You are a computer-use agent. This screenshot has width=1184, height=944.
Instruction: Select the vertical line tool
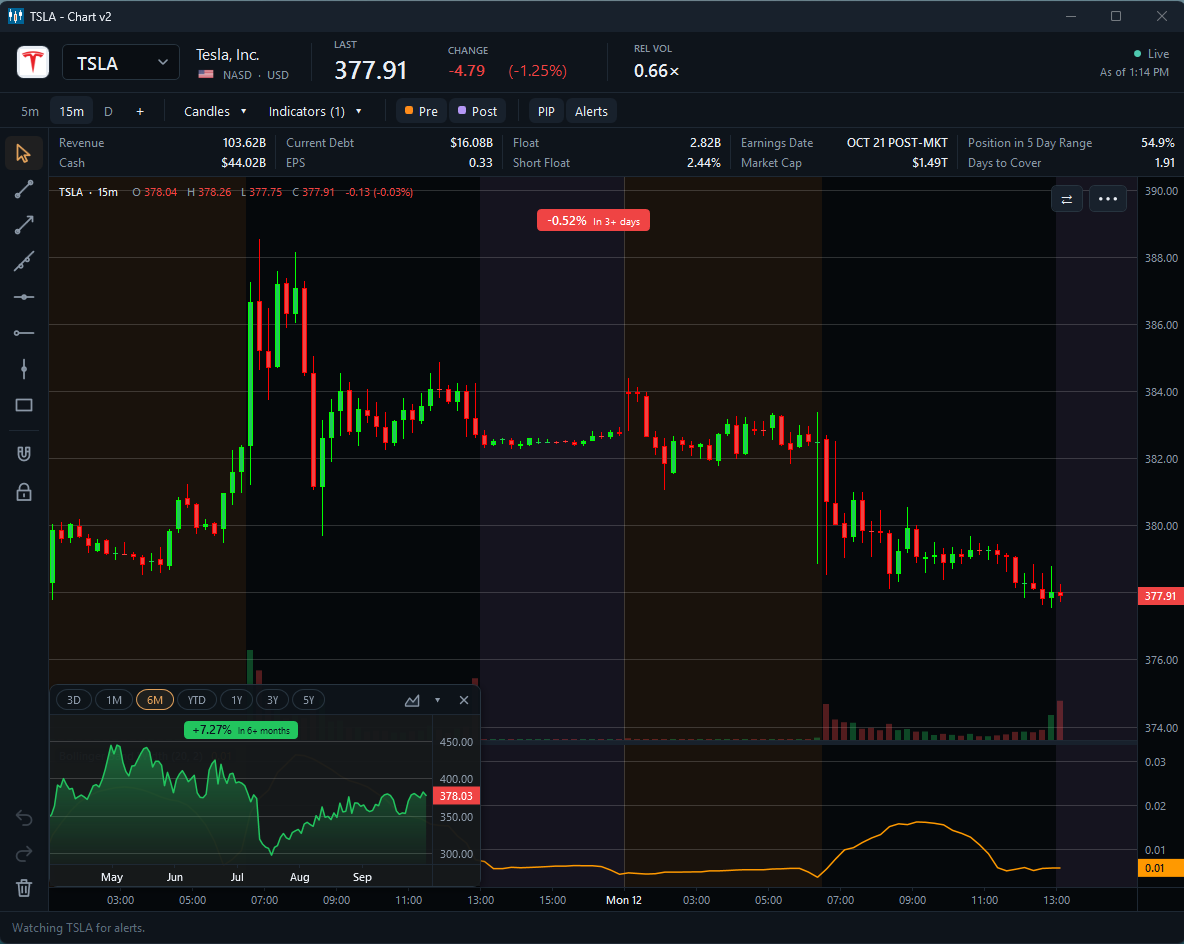(23, 369)
